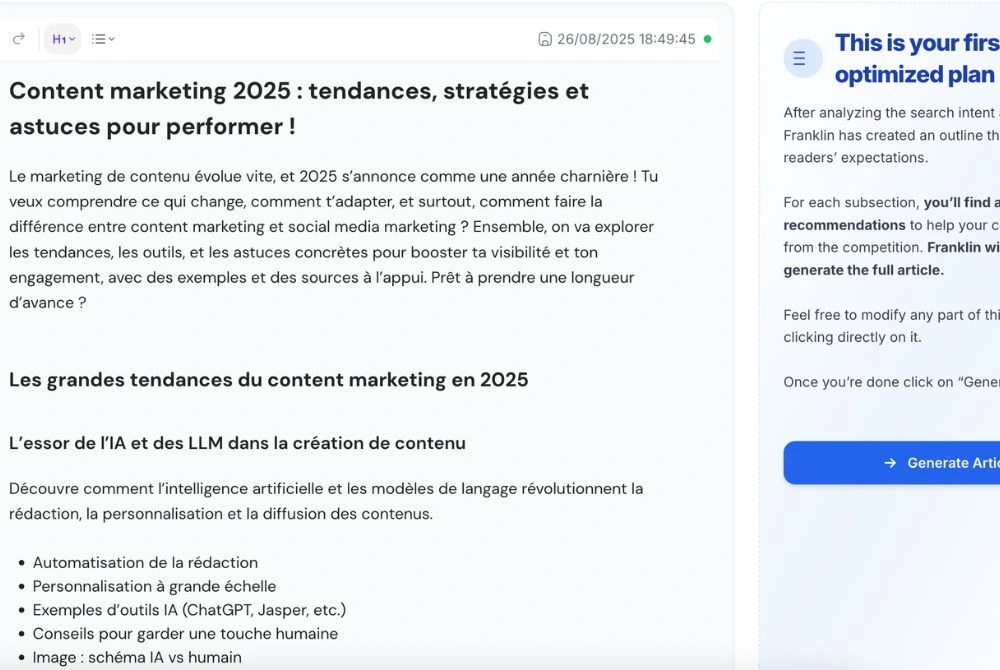The width and height of the screenshot is (1000, 670).
Task: Click the bullet mentioning ChatGPT and Jasper
Action: [189, 610]
